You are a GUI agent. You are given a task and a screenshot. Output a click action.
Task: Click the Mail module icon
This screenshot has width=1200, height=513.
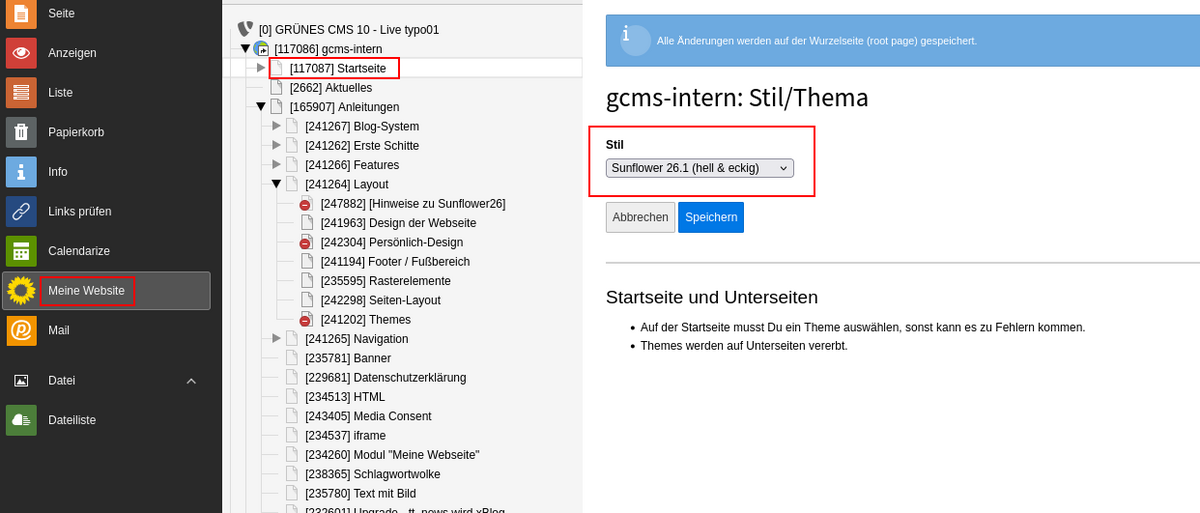21,330
